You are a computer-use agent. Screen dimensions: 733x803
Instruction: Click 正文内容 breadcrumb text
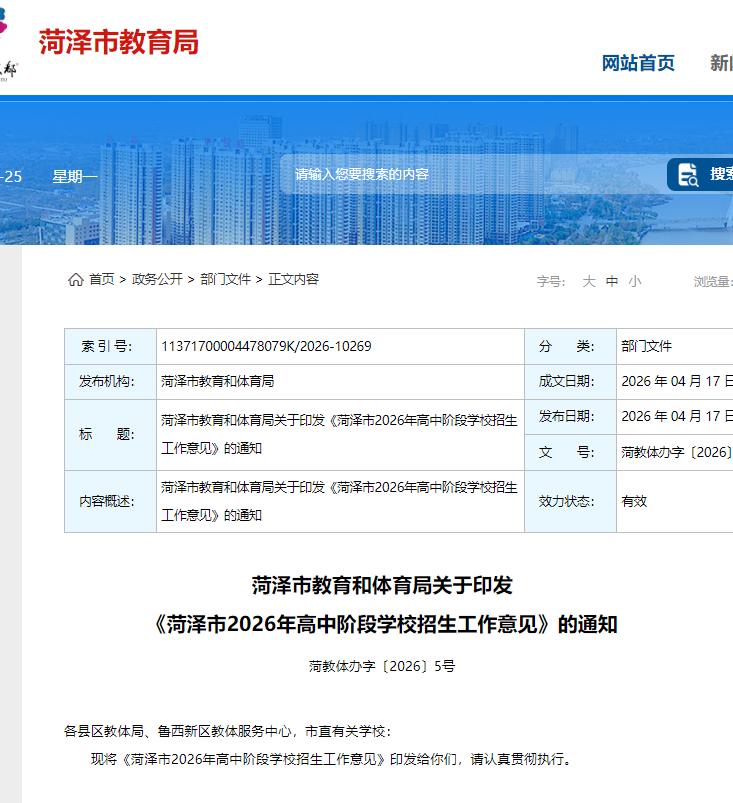[x=294, y=279]
